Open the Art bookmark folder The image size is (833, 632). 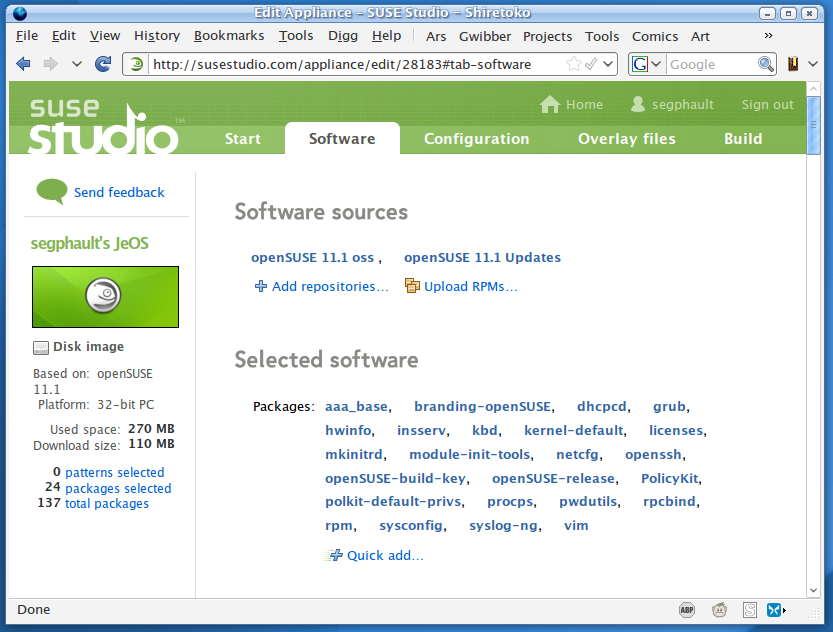pos(700,36)
